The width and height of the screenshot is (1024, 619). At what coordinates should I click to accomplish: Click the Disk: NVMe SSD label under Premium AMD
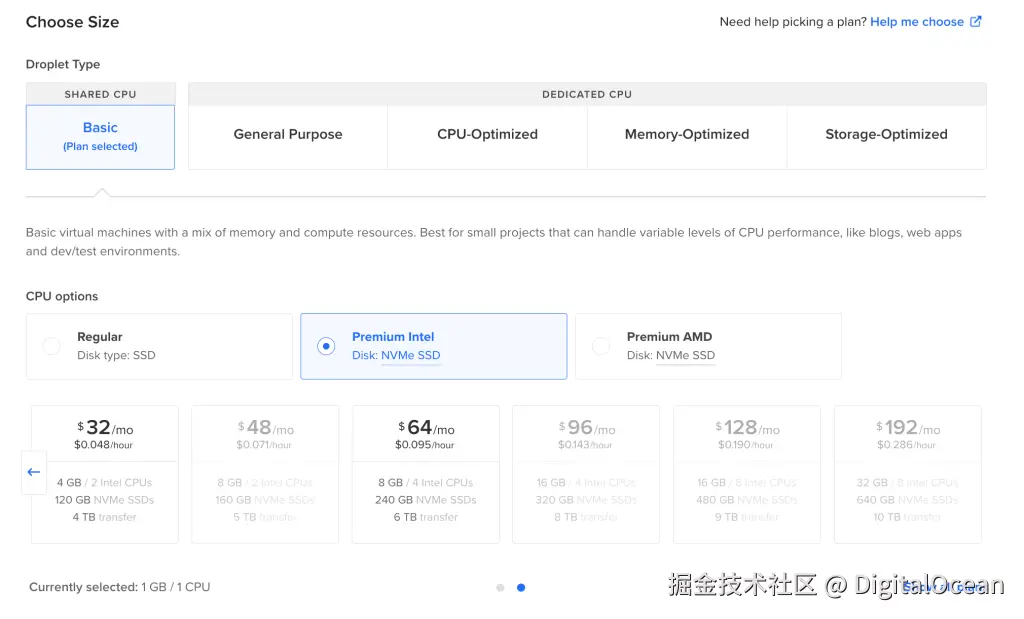coord(671,355)
